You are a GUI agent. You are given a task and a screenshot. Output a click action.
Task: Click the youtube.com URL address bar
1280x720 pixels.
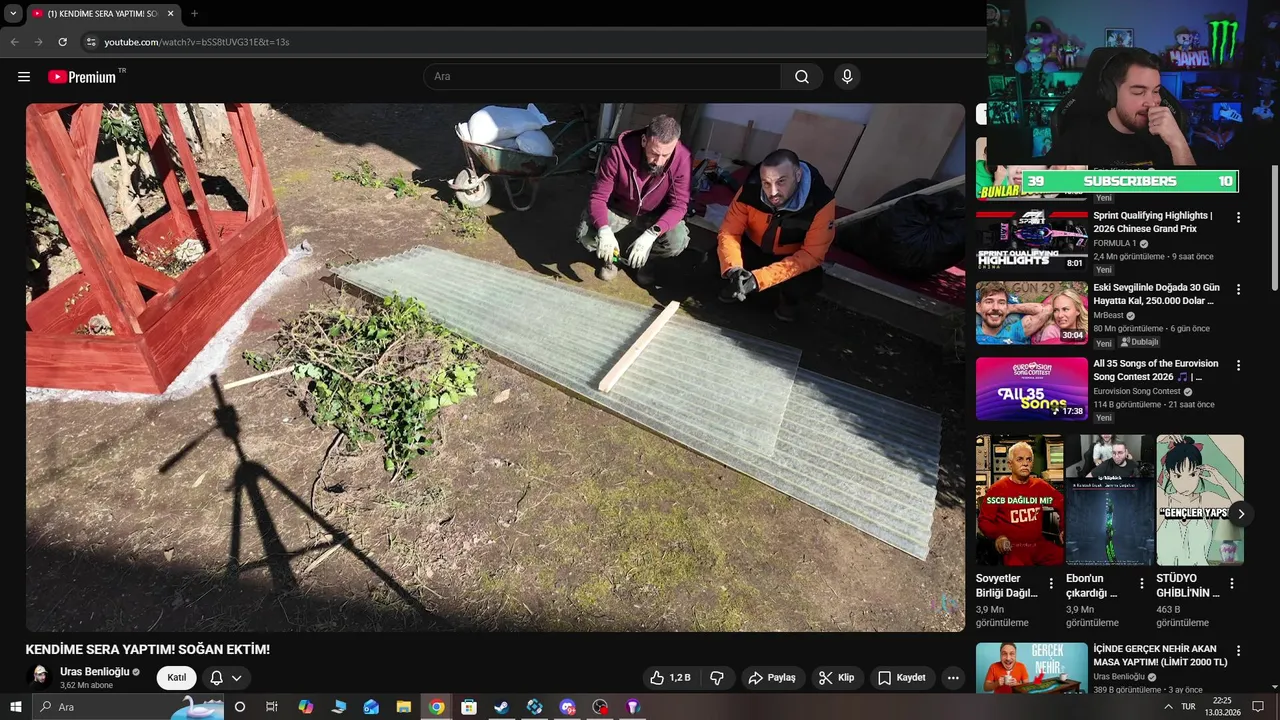pyautogui.click(x=197, y=42)
